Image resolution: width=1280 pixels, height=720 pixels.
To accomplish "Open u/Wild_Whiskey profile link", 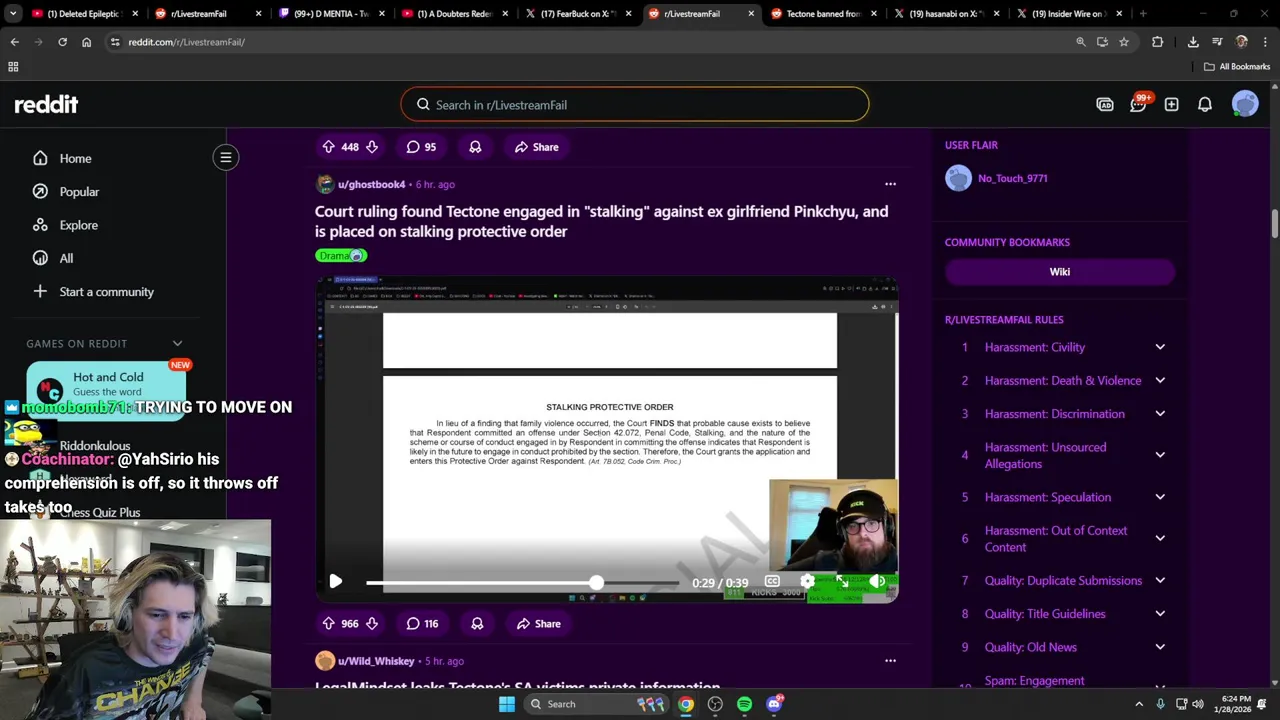I will (x=376, y=661).
